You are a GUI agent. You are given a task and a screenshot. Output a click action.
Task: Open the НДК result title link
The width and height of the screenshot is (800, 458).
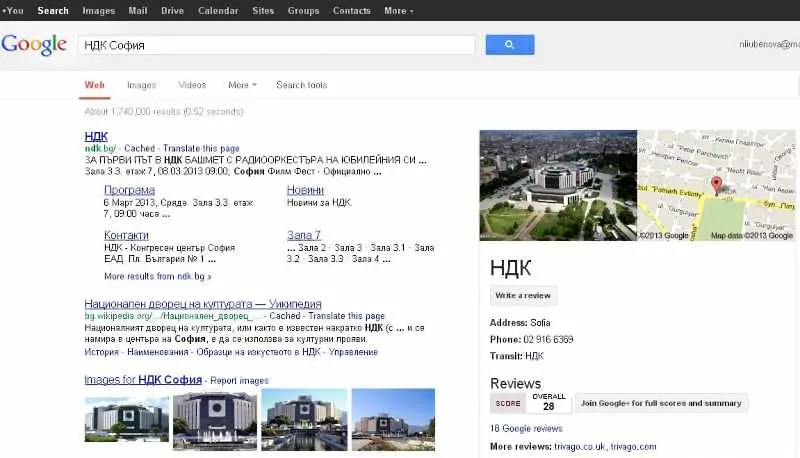pos(96,136)
